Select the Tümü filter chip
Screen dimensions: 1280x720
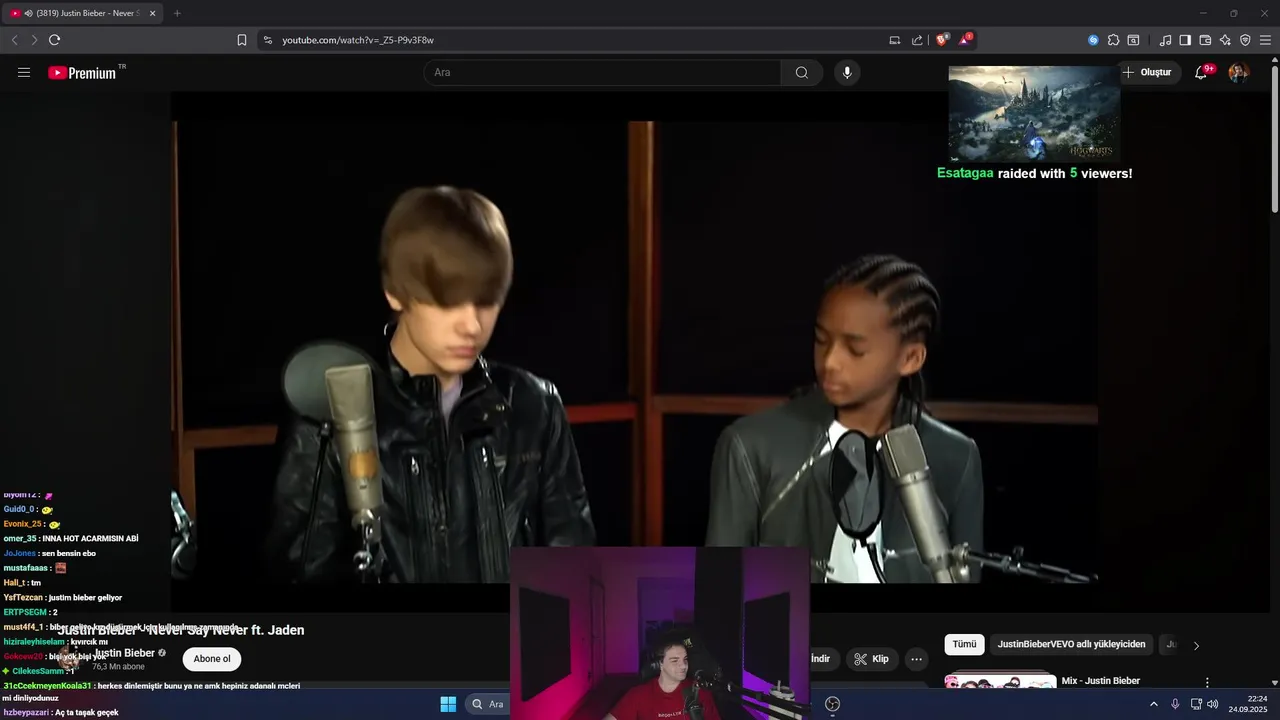coord(964,645)
